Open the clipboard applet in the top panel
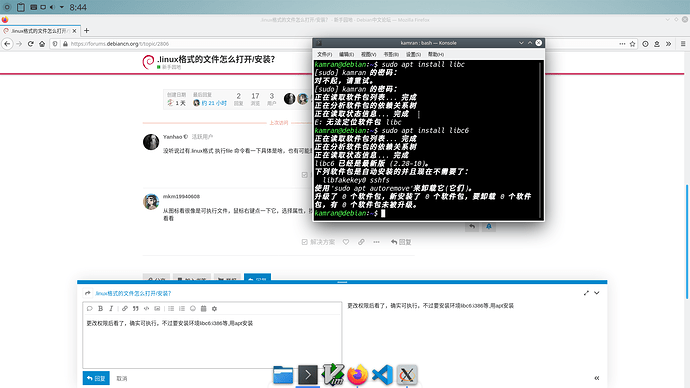Viewport: 690px width, 388px height. point(21,7)
